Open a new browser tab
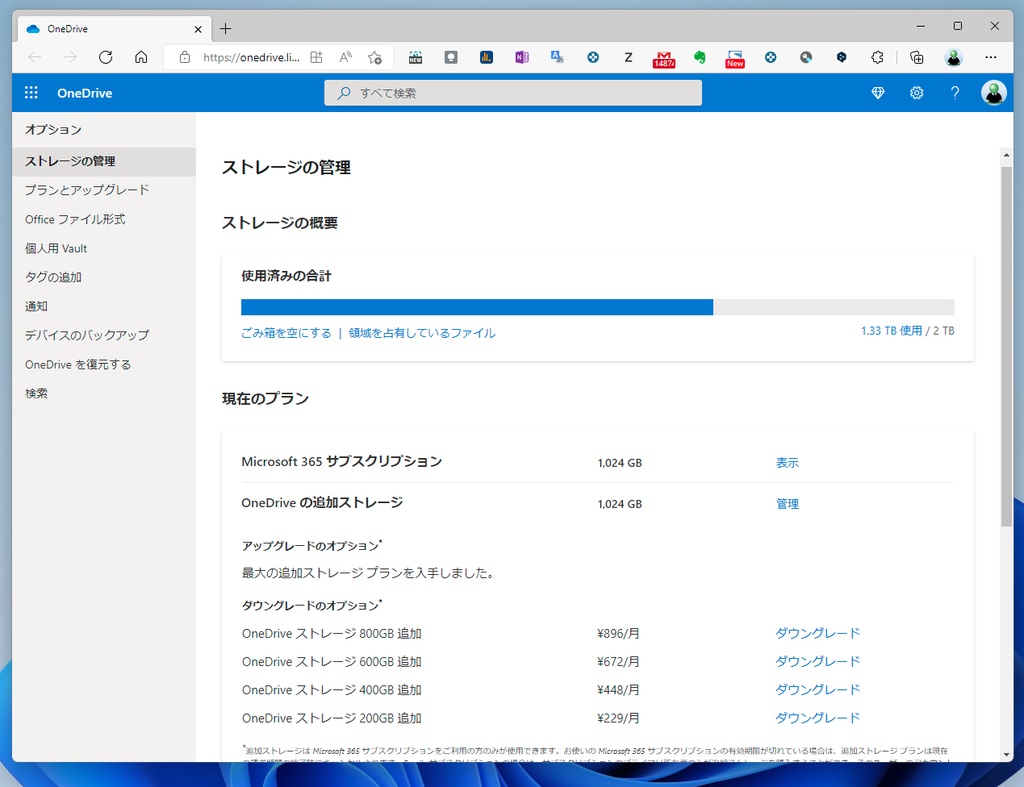 (x=225, y=29)
